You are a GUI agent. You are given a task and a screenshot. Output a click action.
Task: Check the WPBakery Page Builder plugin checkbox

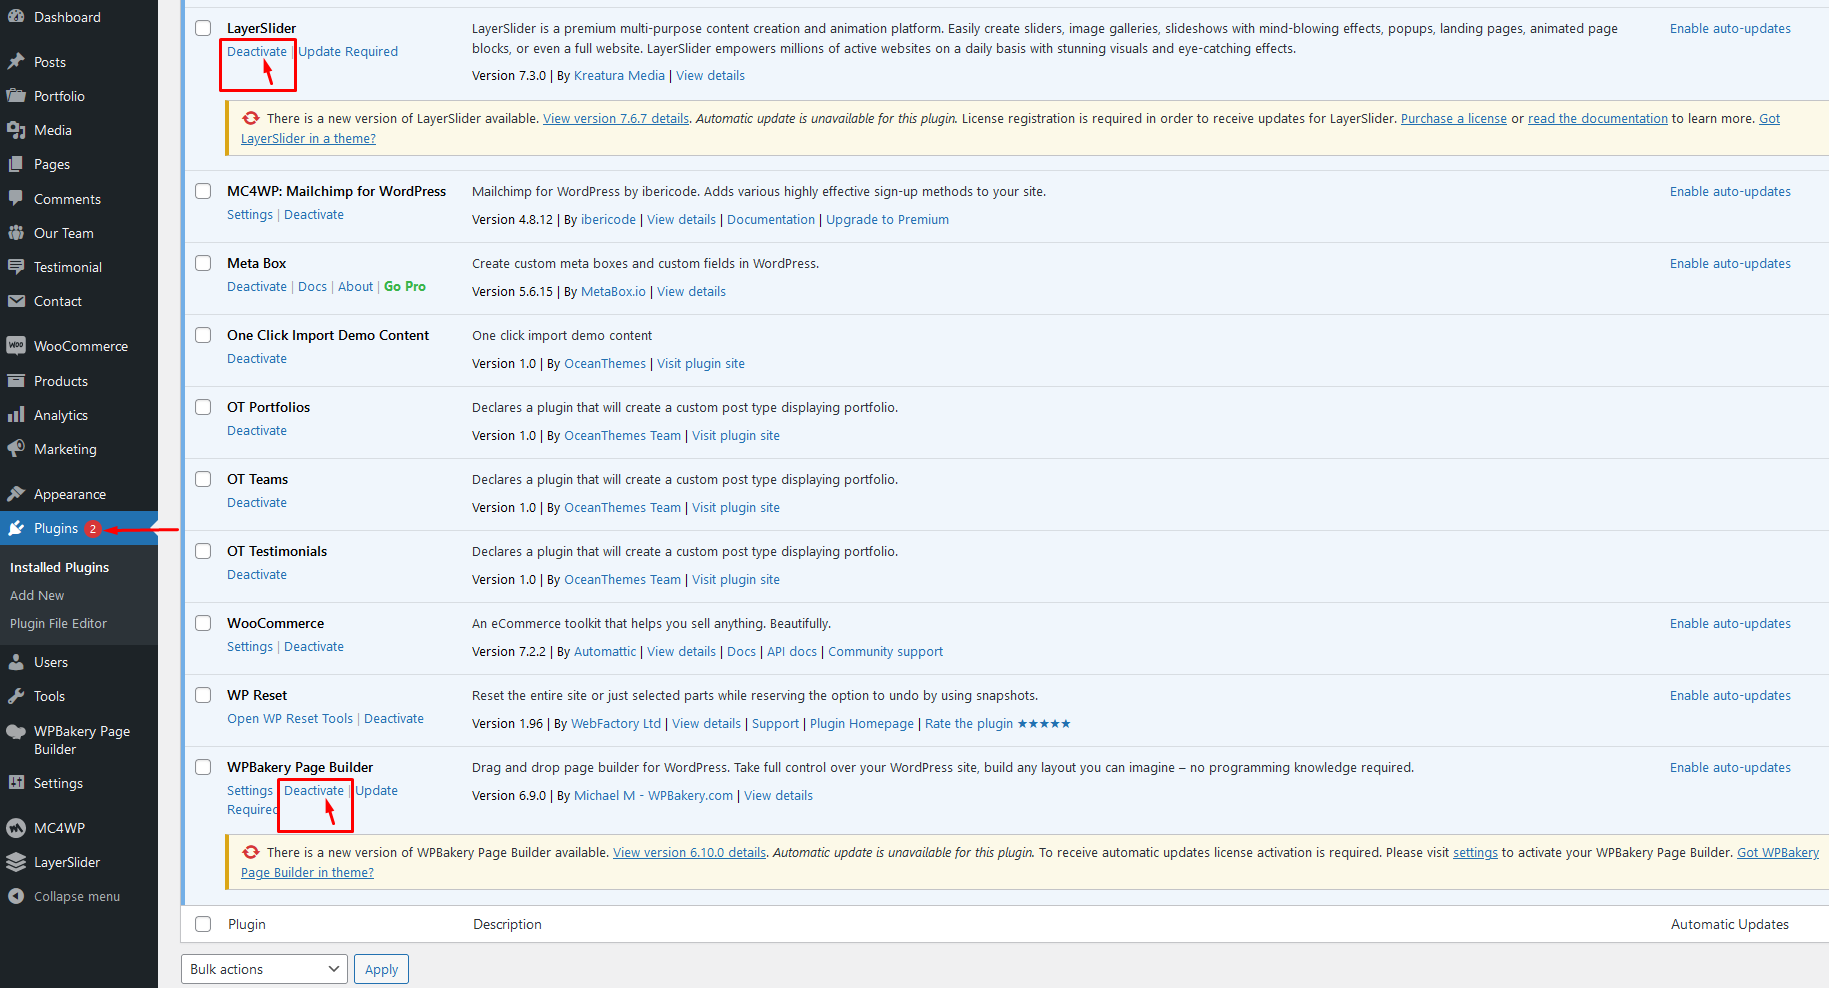click(x=203, y=767)
